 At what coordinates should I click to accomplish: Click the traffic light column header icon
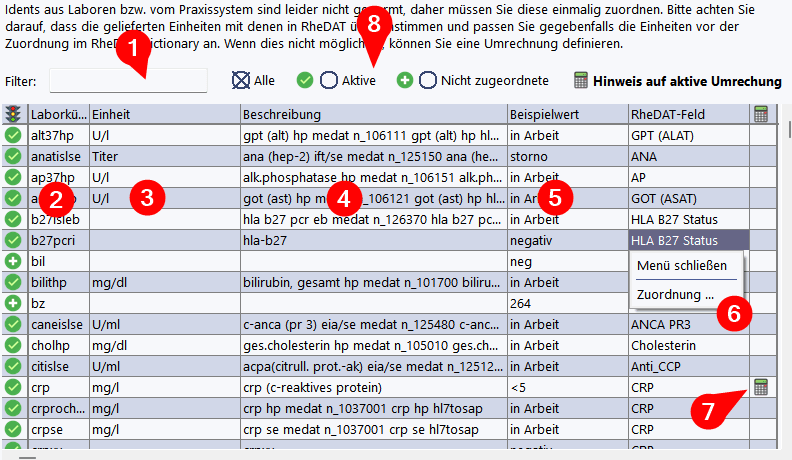point(13,115)
